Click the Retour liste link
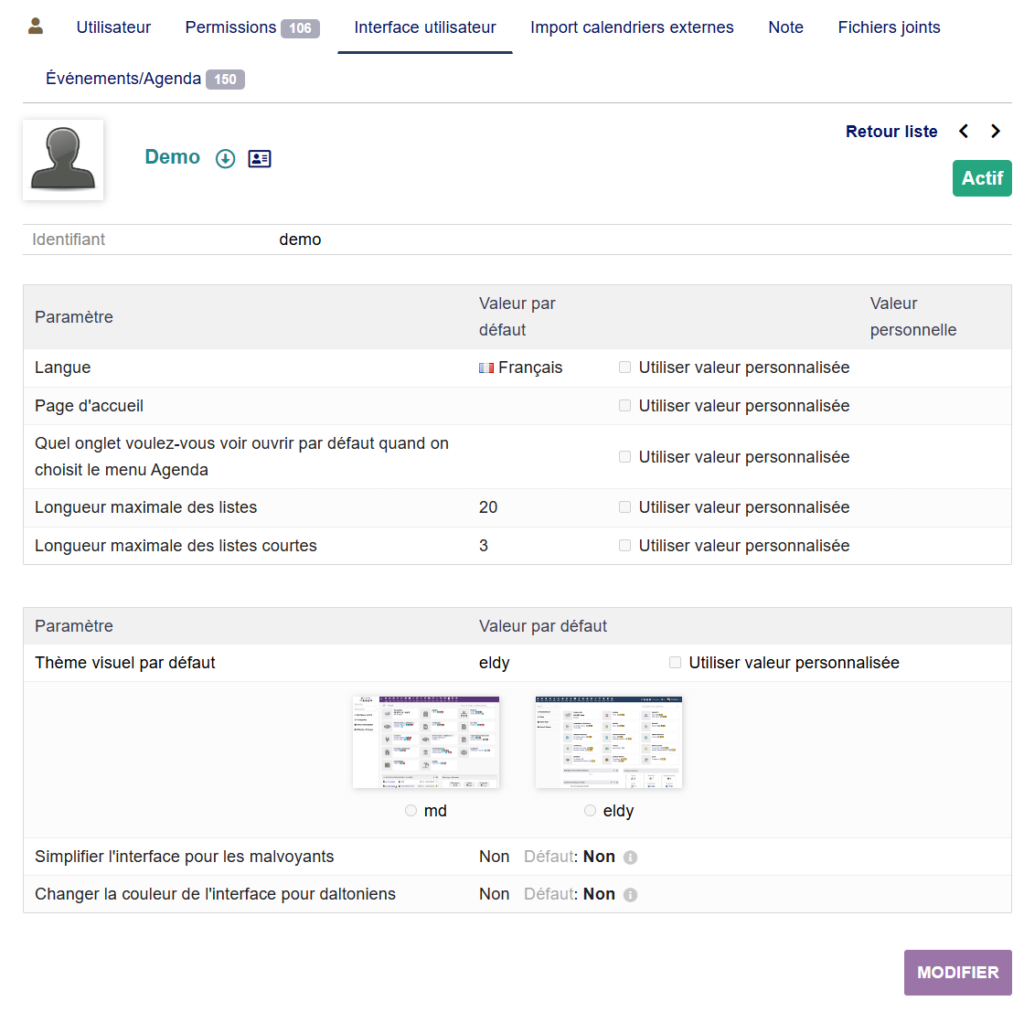Image resolution: width=1024 pixels, height=1012 pixels. (891, 131)
